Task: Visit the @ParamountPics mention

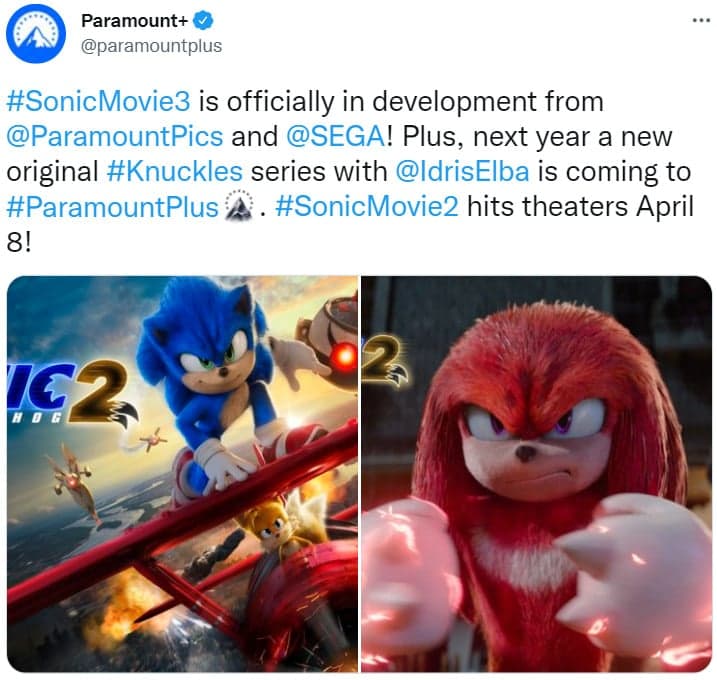Action: [x=115, y=136]
